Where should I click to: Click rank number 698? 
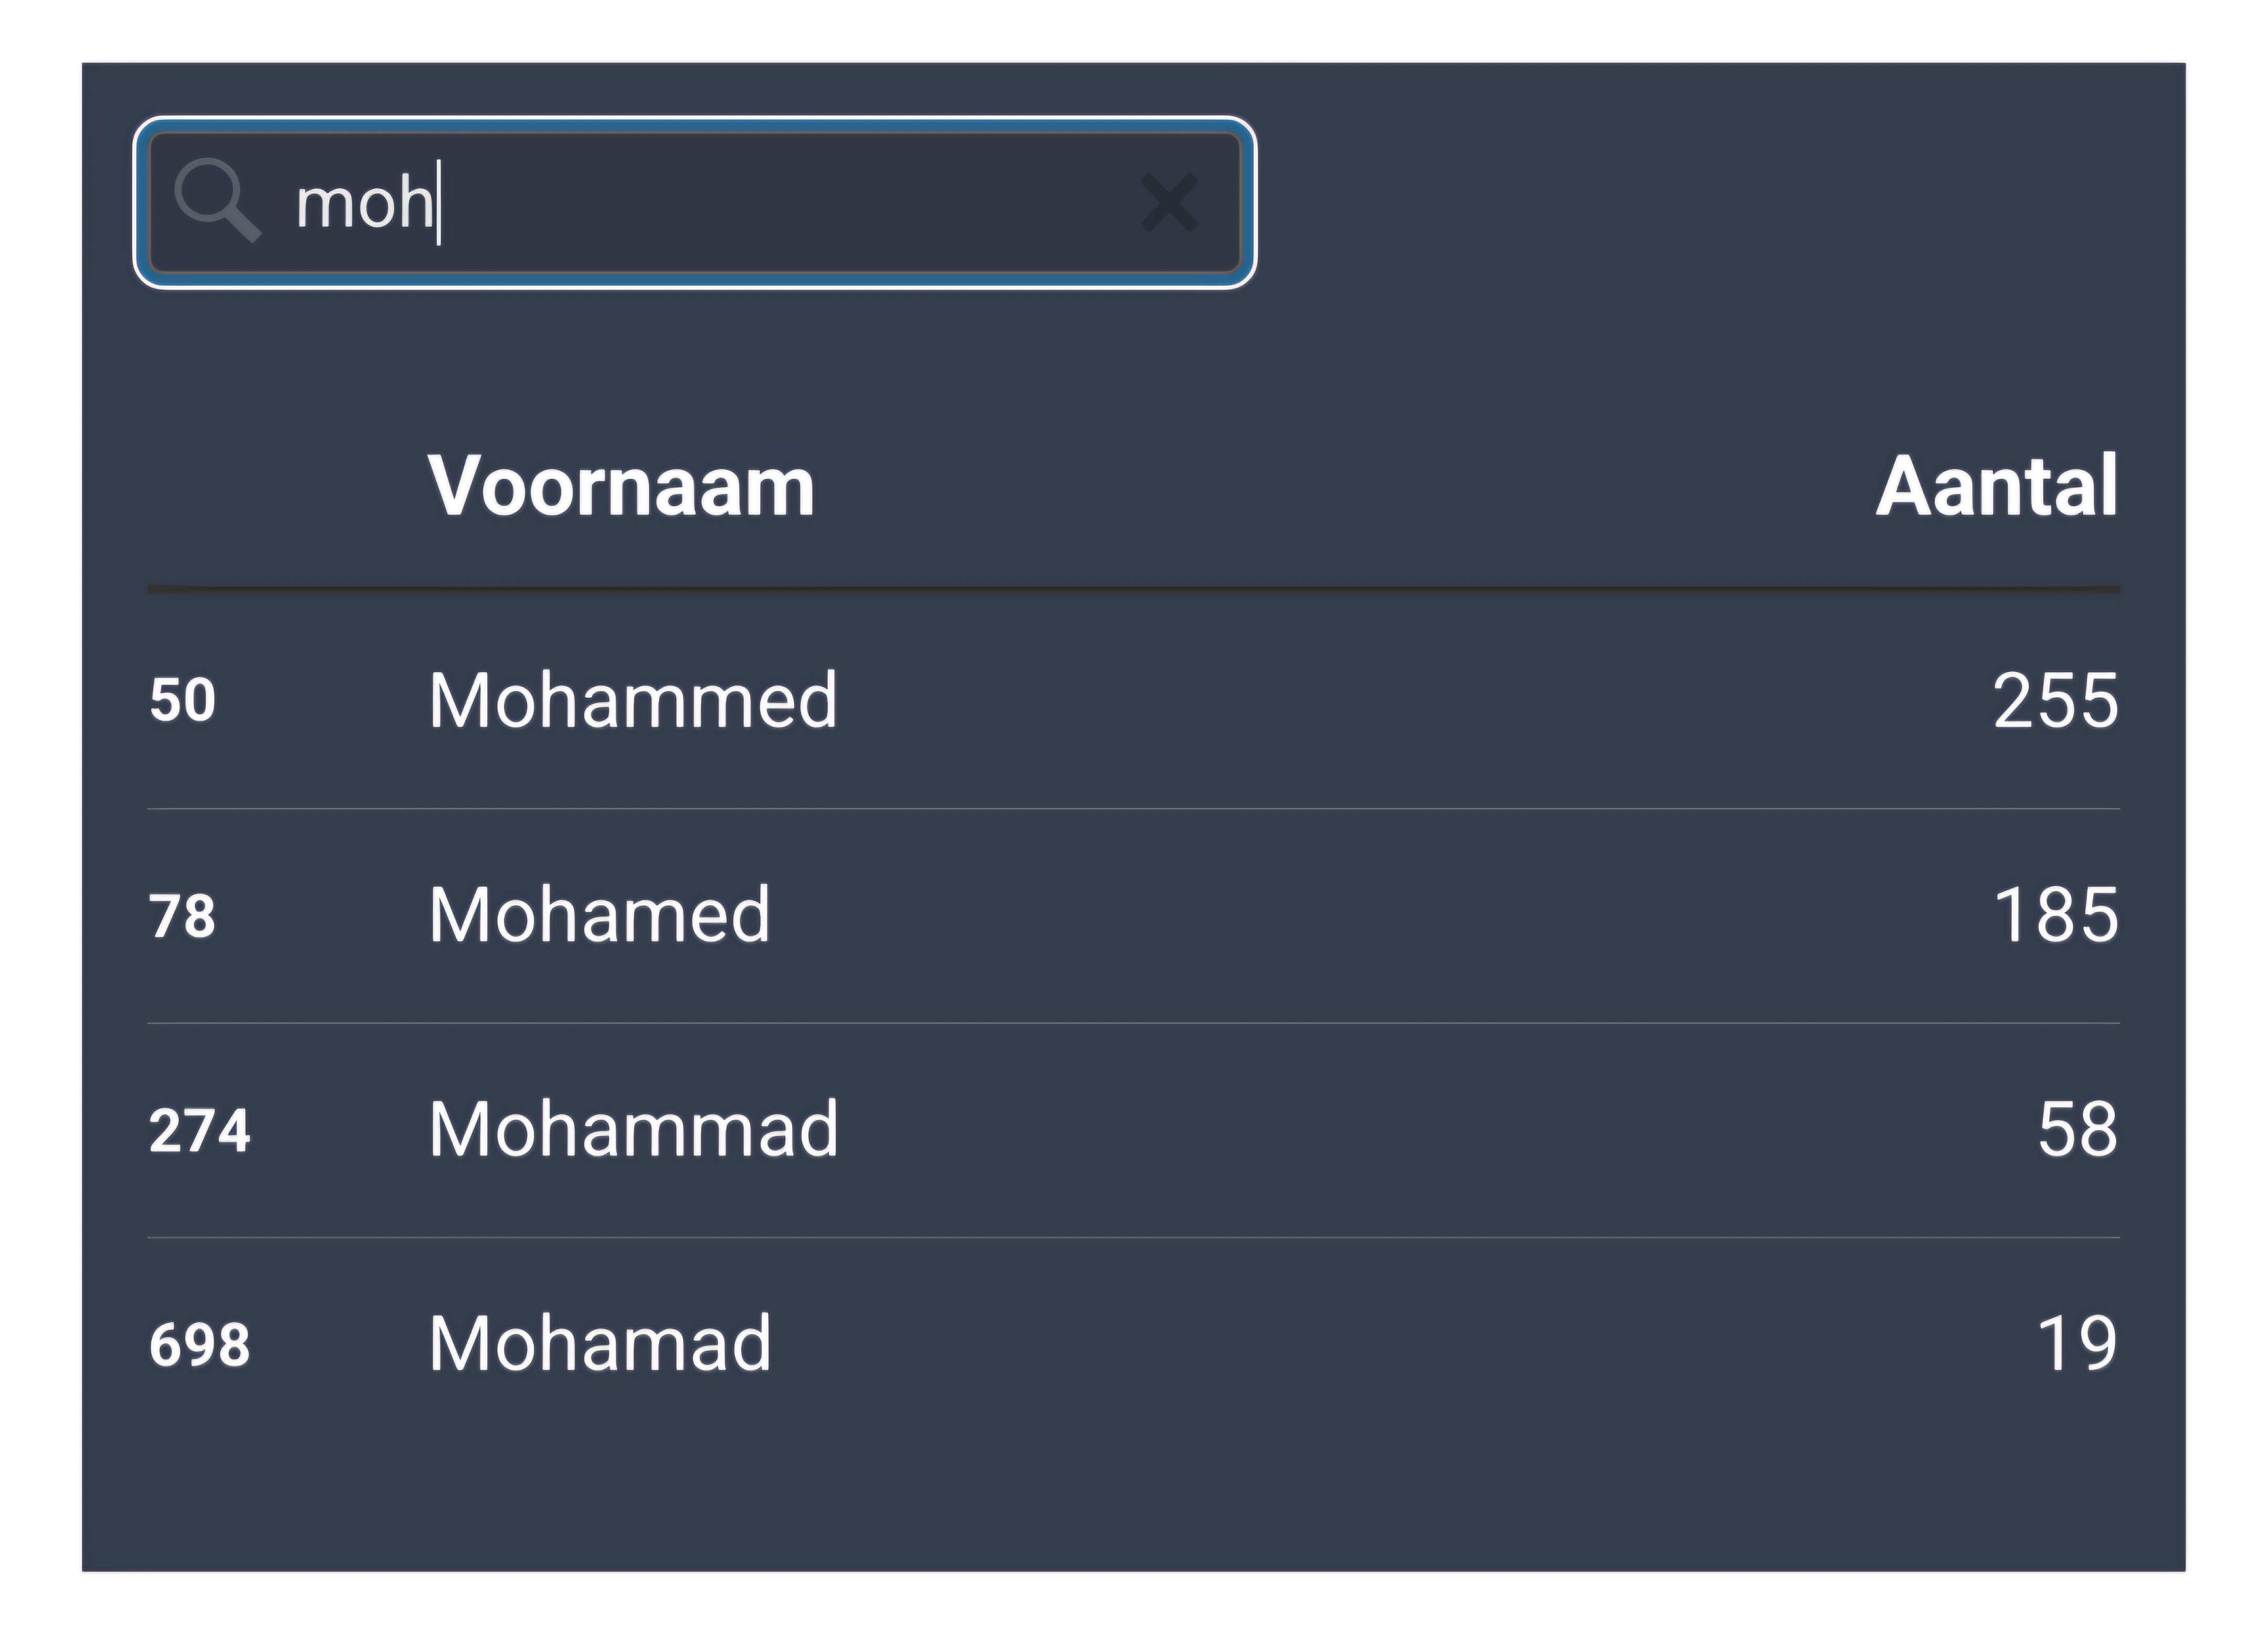[199, 1344]
